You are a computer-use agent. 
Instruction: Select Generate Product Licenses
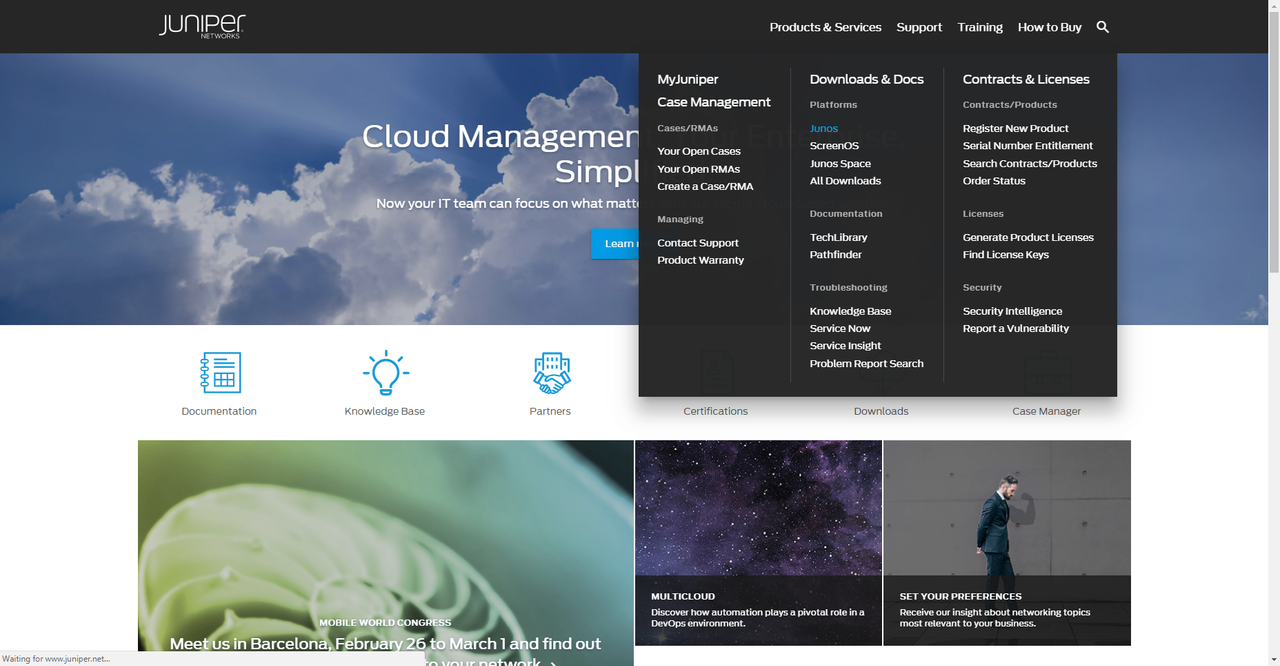coord(1028,237)
